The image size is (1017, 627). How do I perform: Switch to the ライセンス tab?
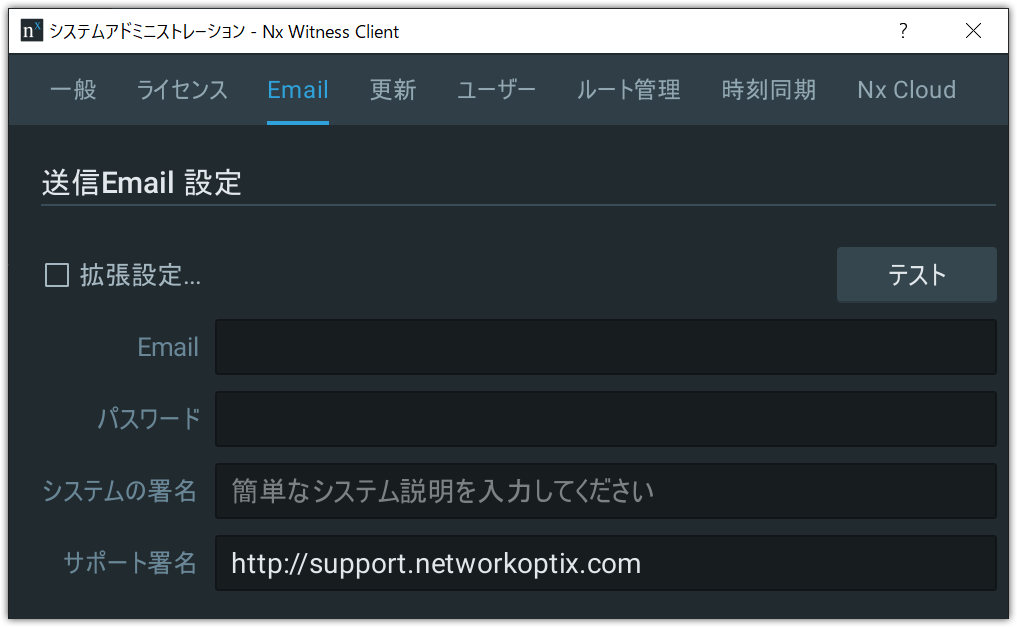click(182, 89)
